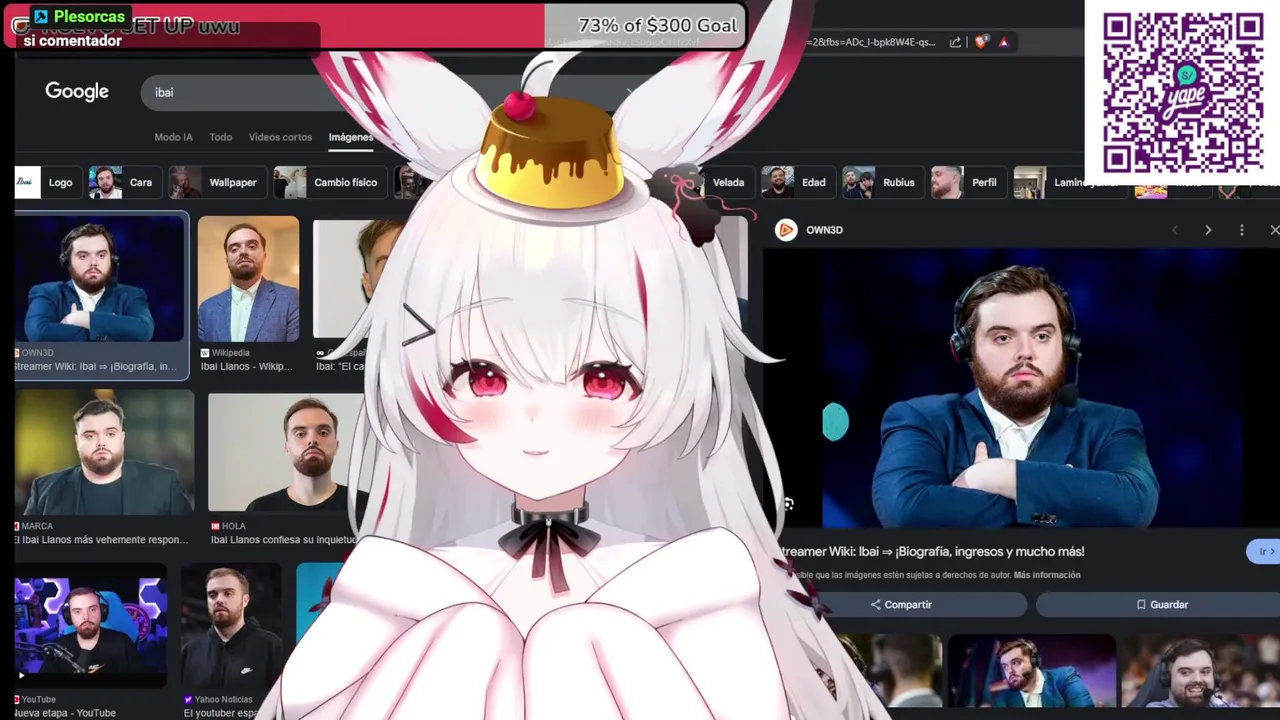Viewport: 1280px width, 720px height.
Task: Open the Más información link
Action: (1047, 575)
